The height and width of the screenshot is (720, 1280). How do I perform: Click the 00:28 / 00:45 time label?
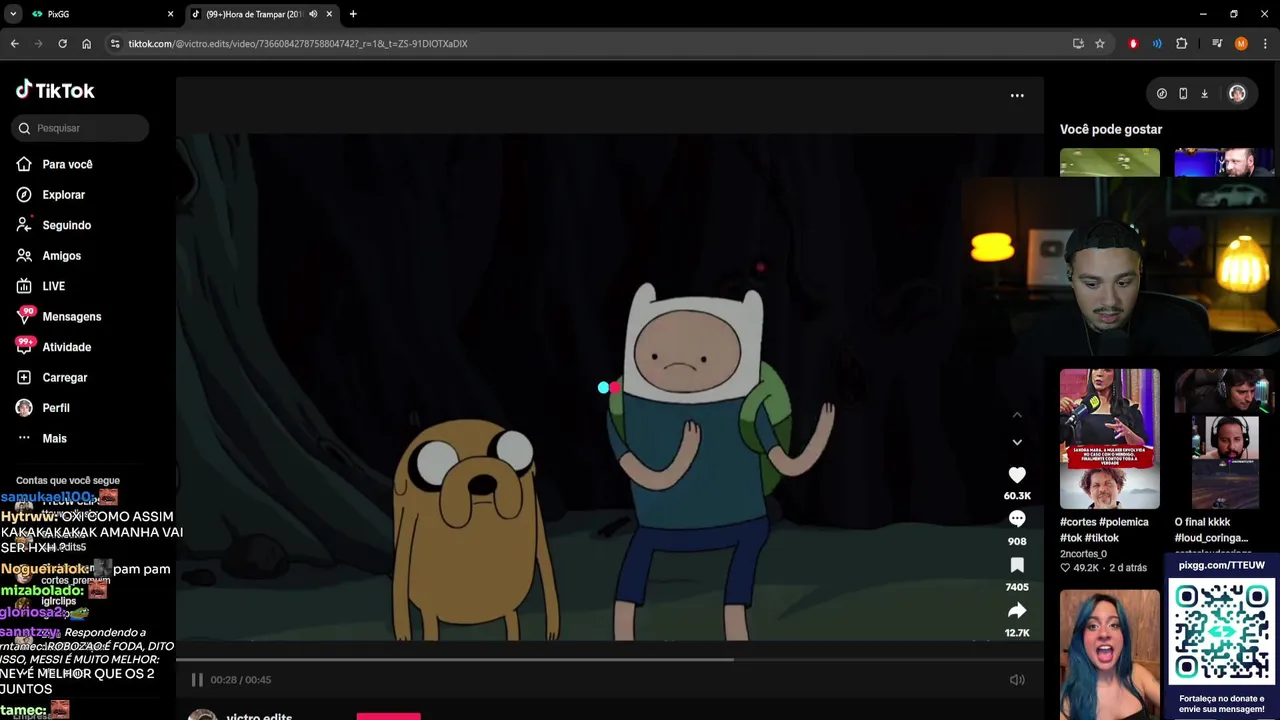click(241, 680)
